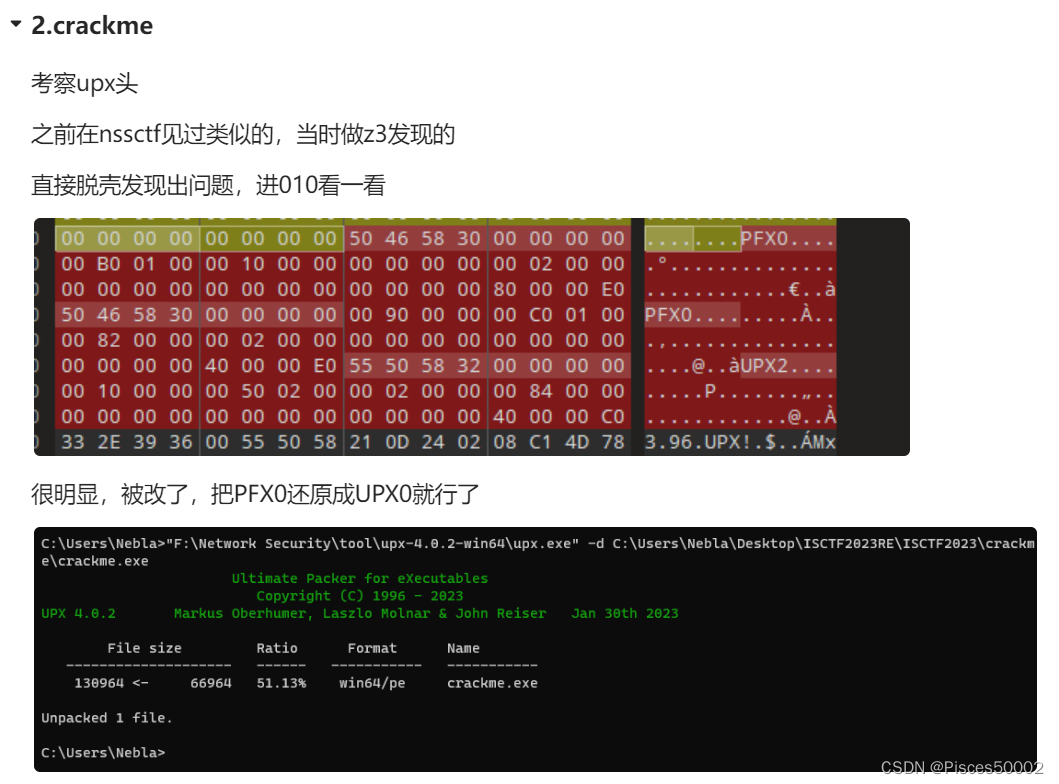Image resolution: width=1059 pixels, height=784 pixels.
Task: Click the hex editor screenshot image
Action: coord(470,335)
